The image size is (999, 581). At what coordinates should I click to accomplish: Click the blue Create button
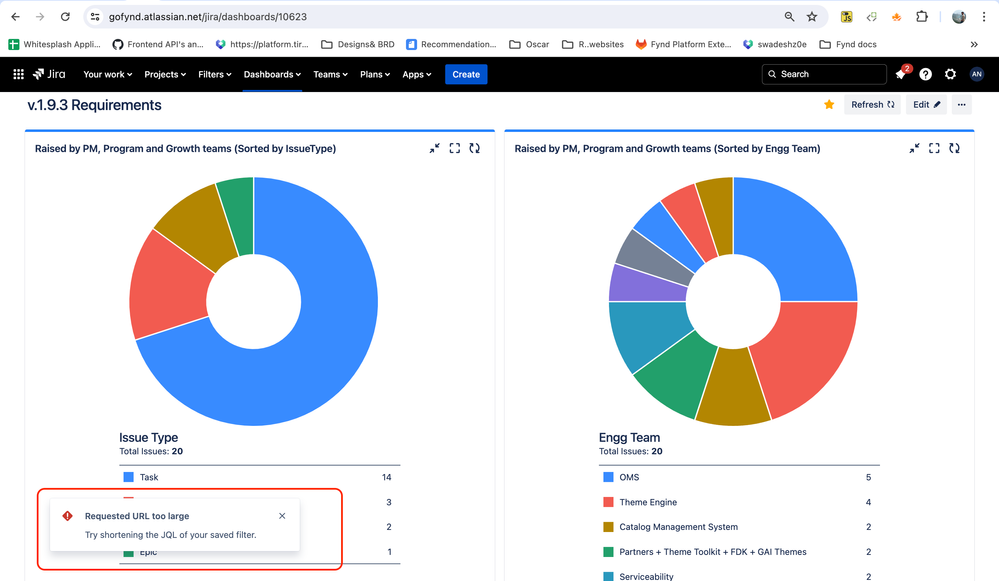[466, 74]
